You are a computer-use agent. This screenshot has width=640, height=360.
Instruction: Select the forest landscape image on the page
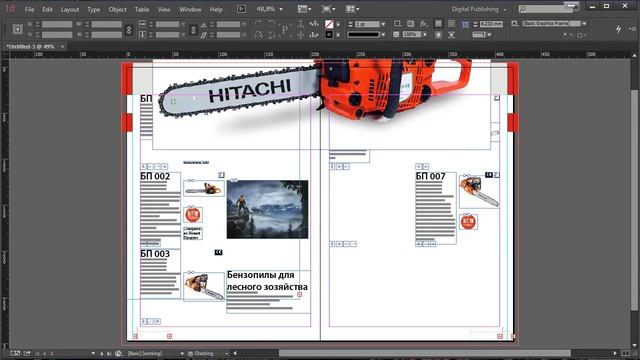coord(267,209)
